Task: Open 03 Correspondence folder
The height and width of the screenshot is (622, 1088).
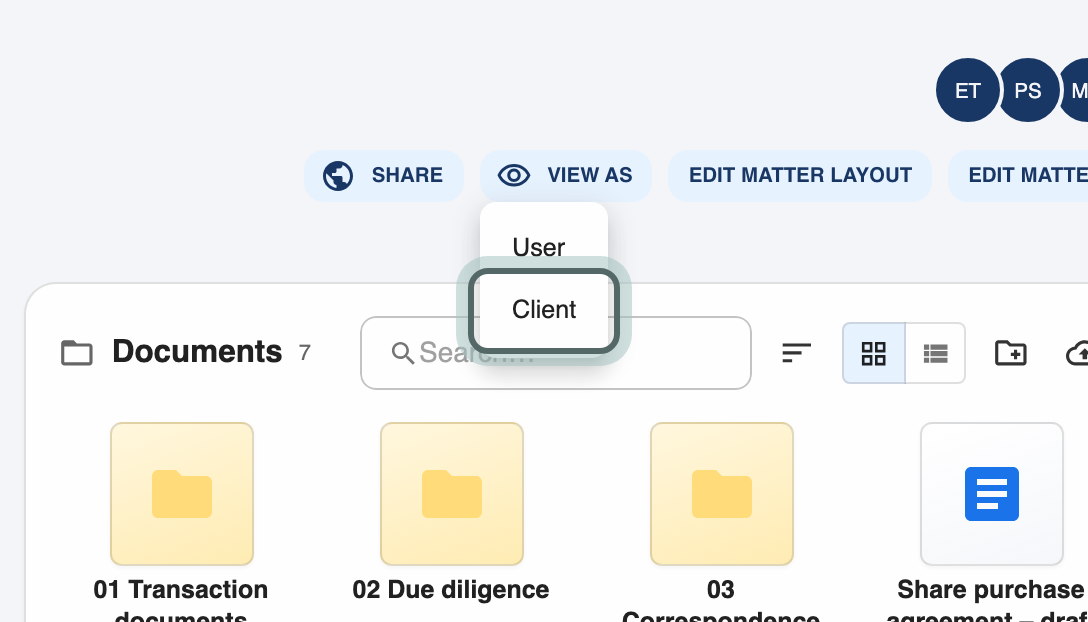Action: click(722, 494)
